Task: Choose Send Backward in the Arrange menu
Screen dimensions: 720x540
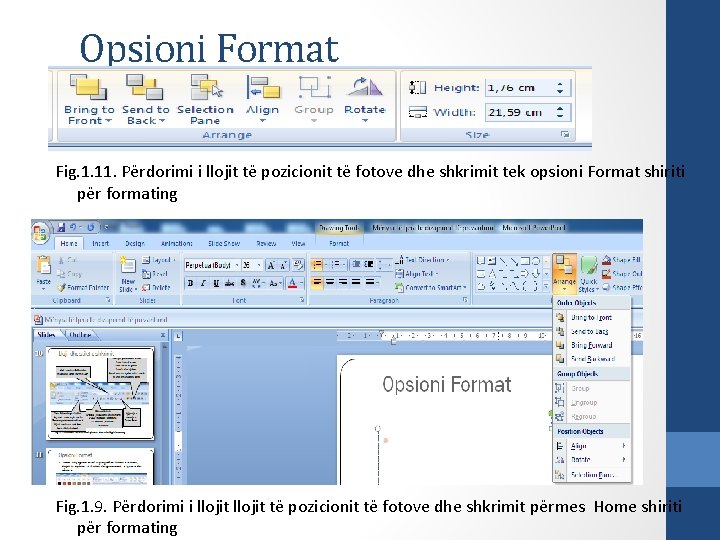Action: tap(592, 359)
